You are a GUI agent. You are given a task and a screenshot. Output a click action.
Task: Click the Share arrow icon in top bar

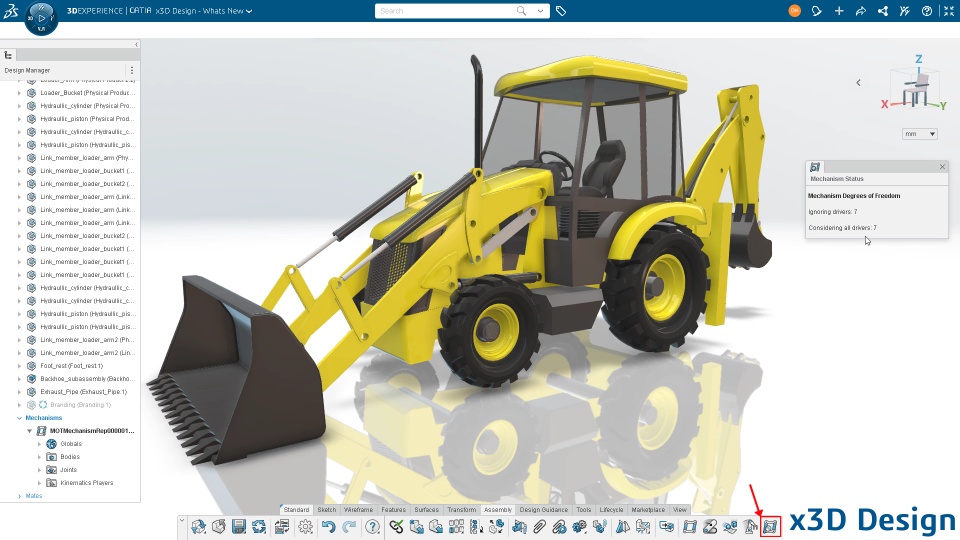(x=861, y=11)
